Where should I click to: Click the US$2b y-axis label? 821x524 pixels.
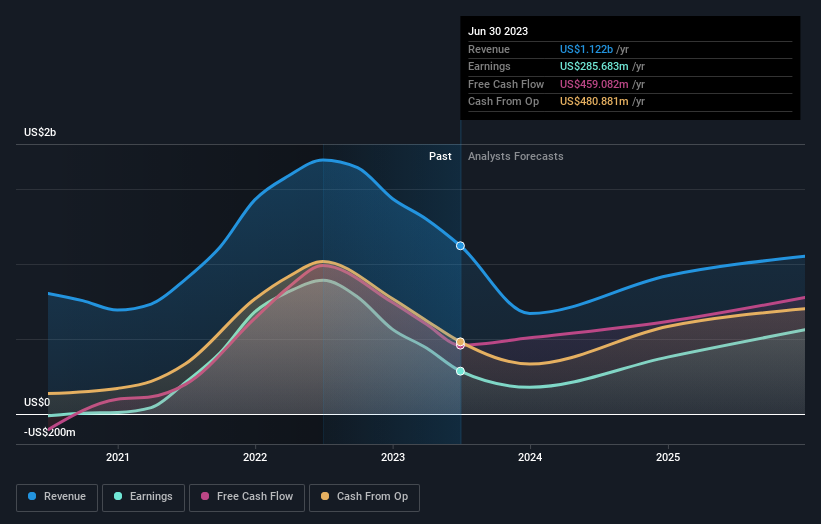click(x=40, y=132)
